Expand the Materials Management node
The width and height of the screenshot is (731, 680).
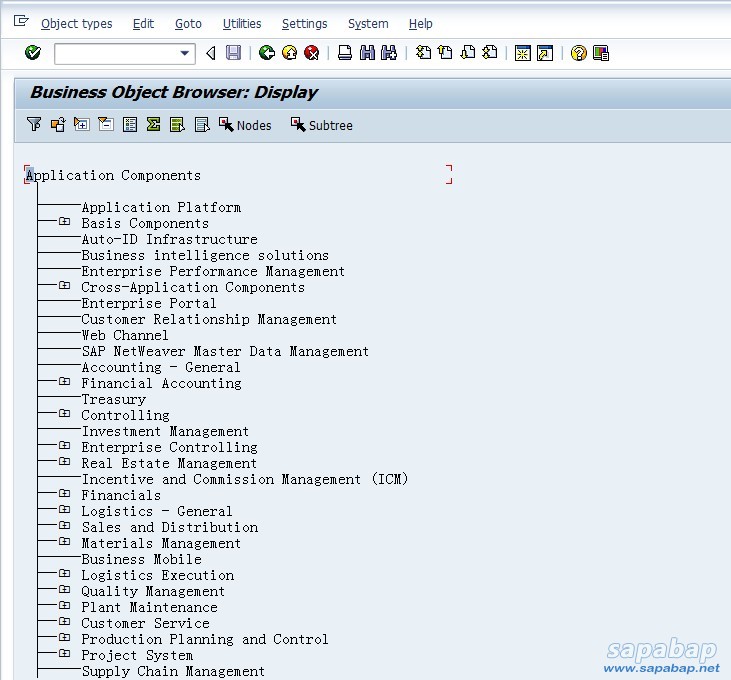pyautogui.click(x=64, y=541)
